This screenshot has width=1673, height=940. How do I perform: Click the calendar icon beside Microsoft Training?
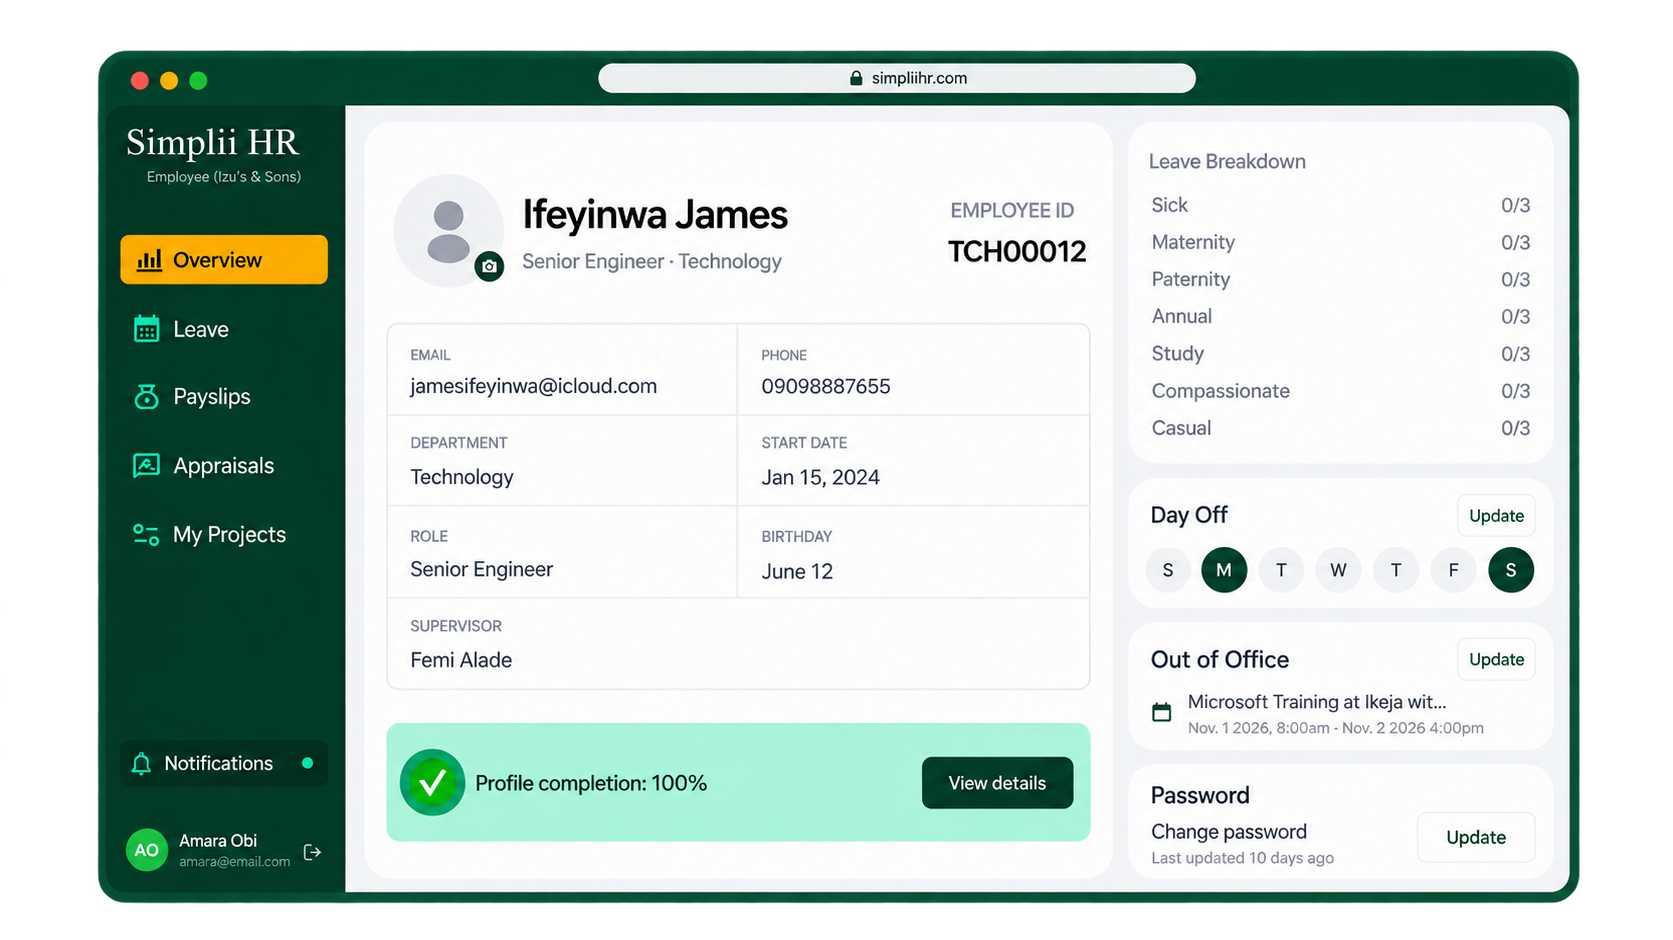pyautogui.click(x=1162, y=712)
